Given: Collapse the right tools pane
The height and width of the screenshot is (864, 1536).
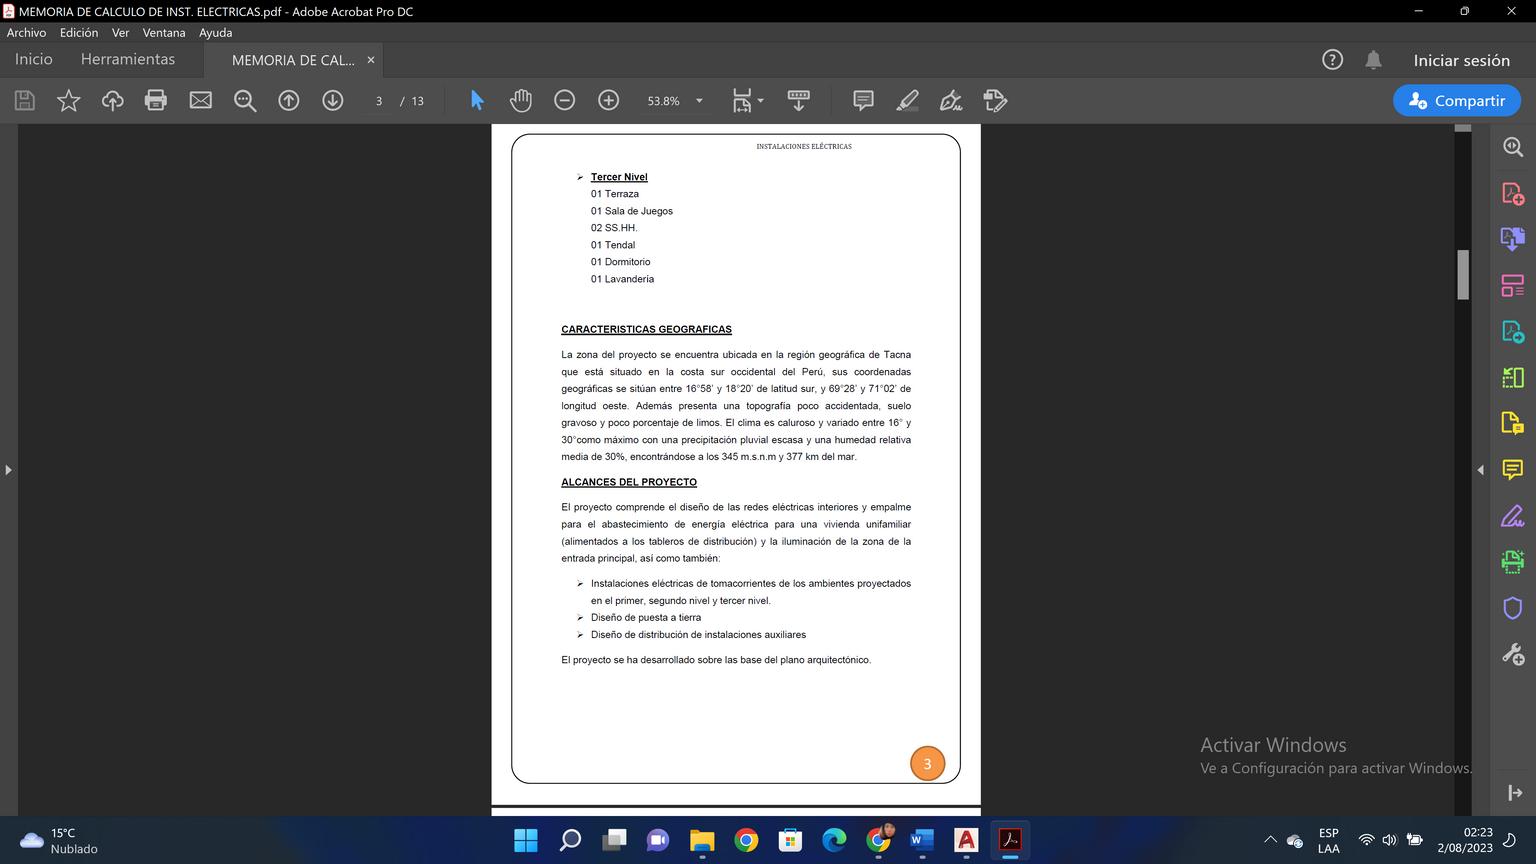Looking at the screenshot, I should 1481,470.
